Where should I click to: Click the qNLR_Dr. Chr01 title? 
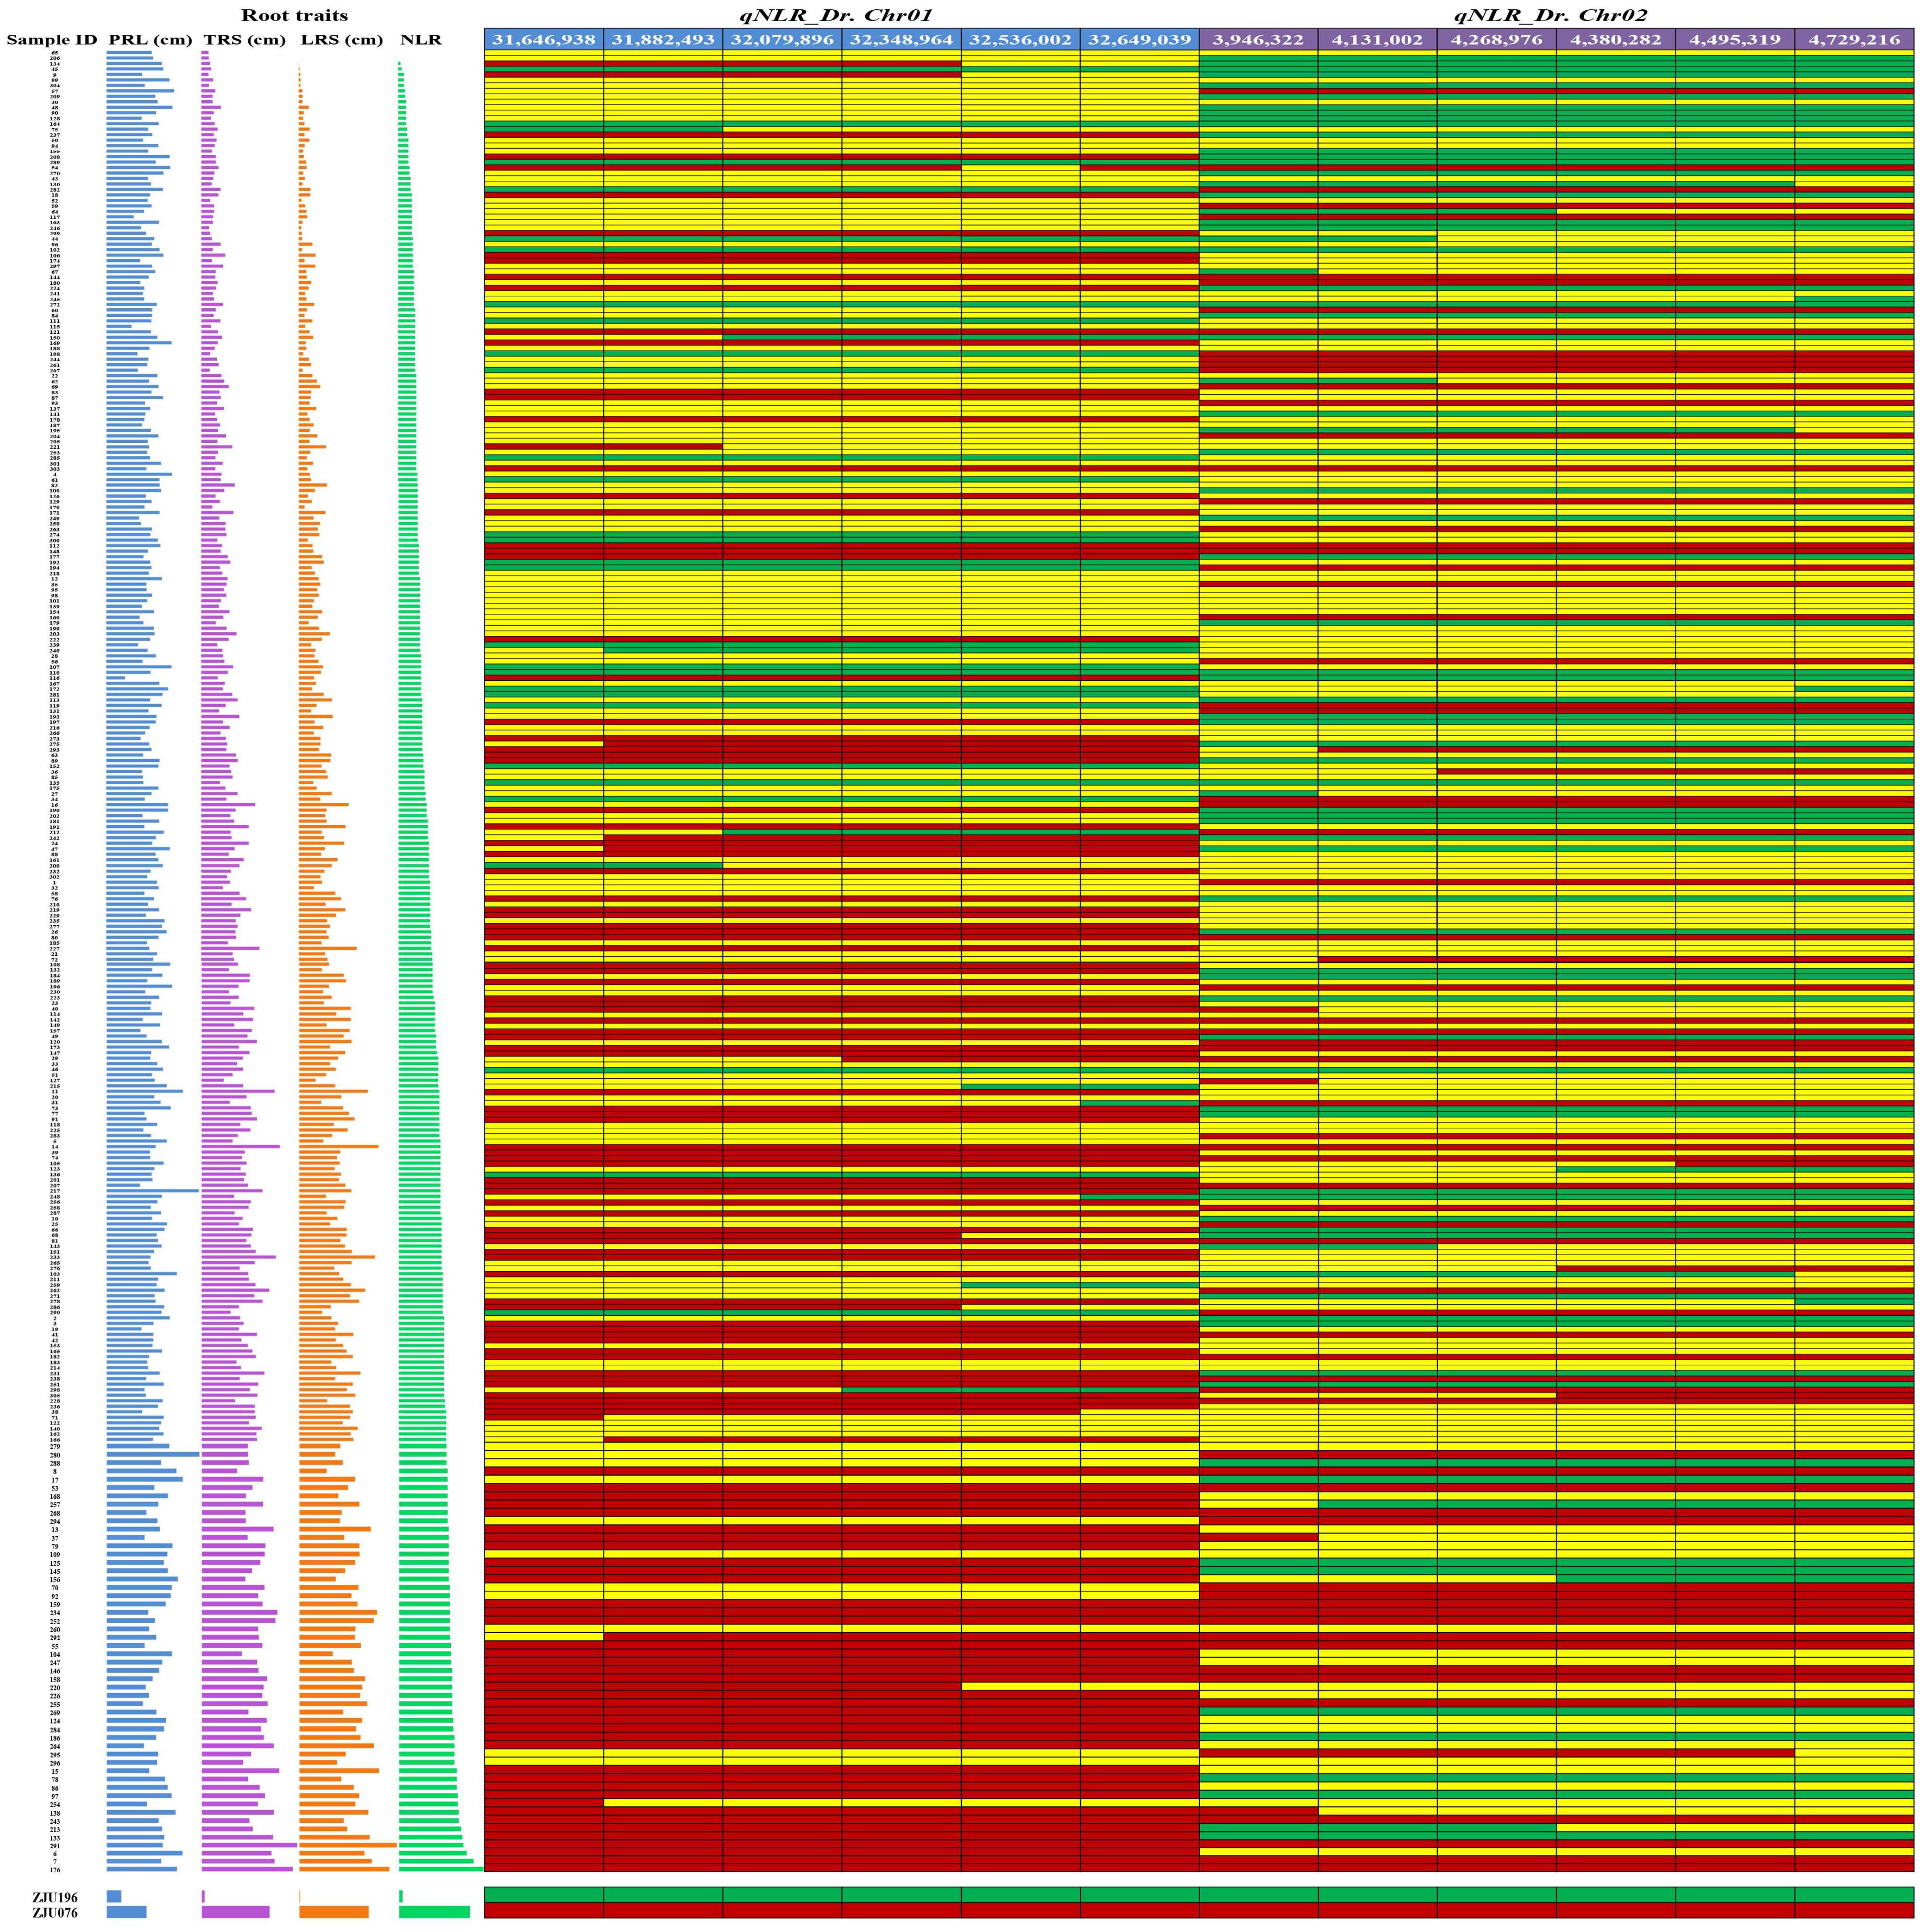tap(835, 15)
